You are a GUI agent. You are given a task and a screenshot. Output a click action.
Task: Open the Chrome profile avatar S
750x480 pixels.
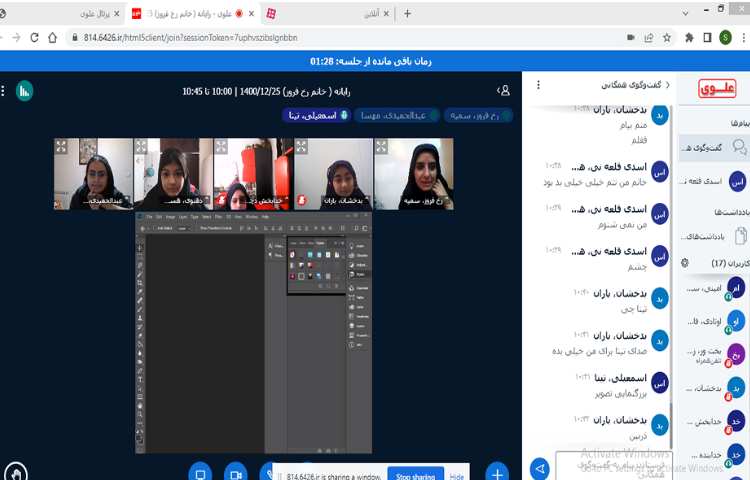pos(726,37)
